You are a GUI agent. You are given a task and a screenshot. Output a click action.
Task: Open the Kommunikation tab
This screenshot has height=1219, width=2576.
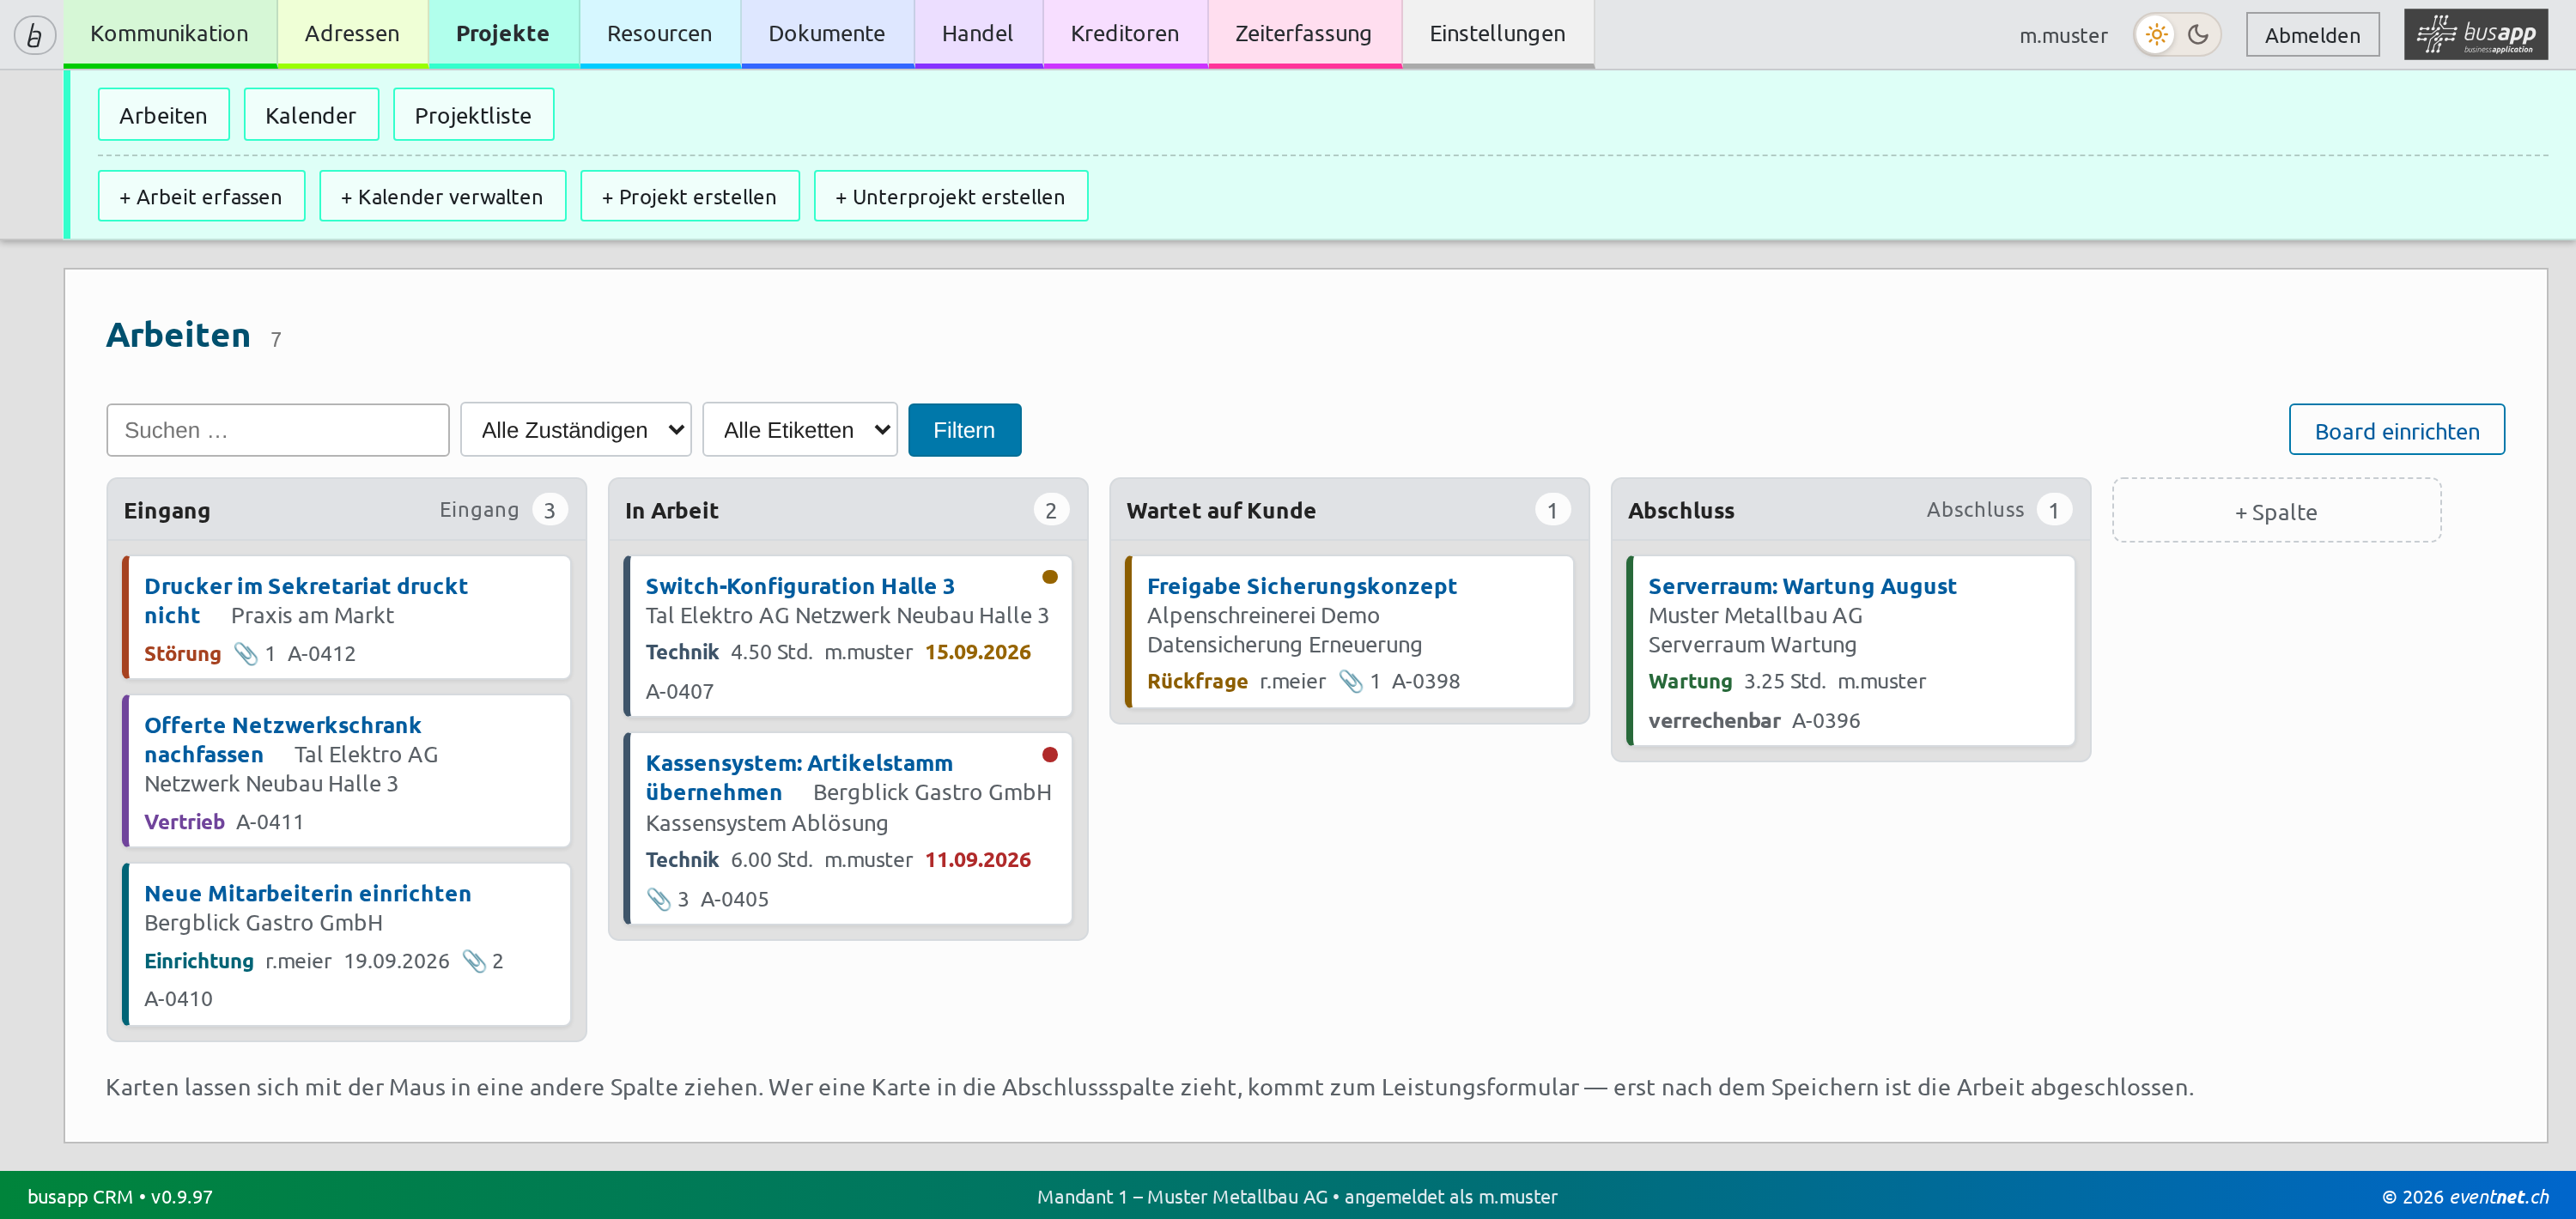coord(169,34)
